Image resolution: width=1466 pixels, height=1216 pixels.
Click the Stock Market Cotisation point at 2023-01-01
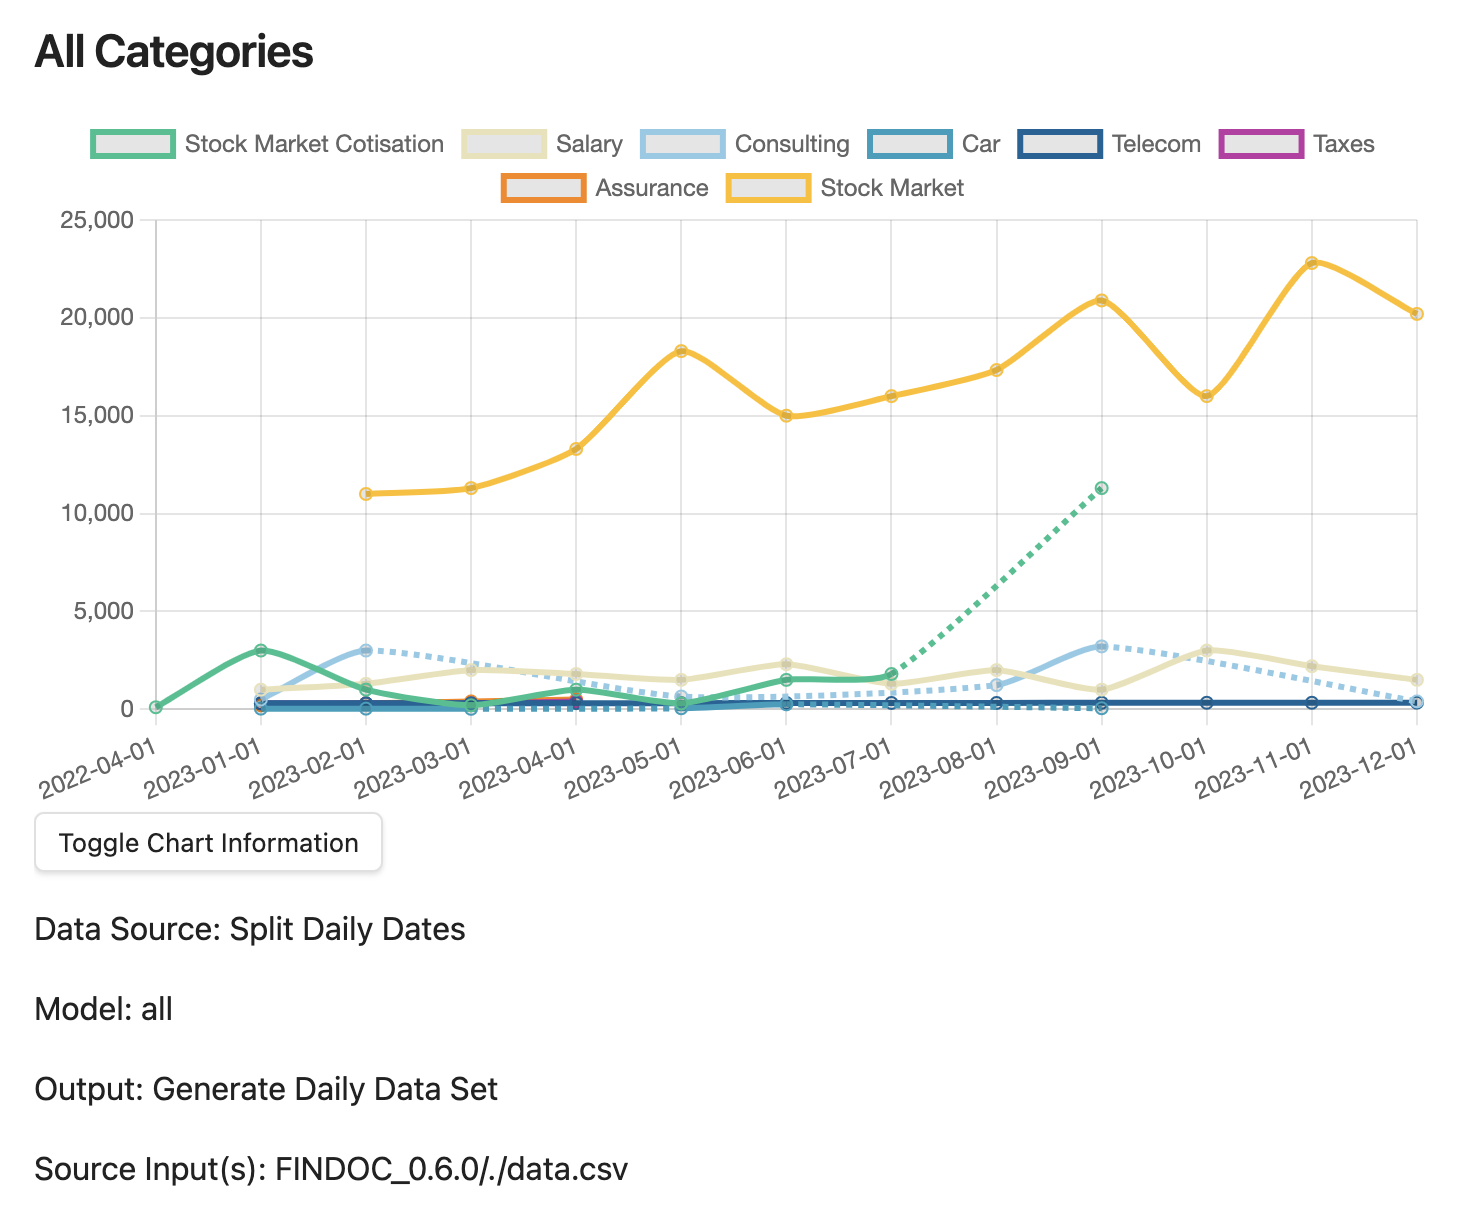pyautogui.click(x=261, y=650)
